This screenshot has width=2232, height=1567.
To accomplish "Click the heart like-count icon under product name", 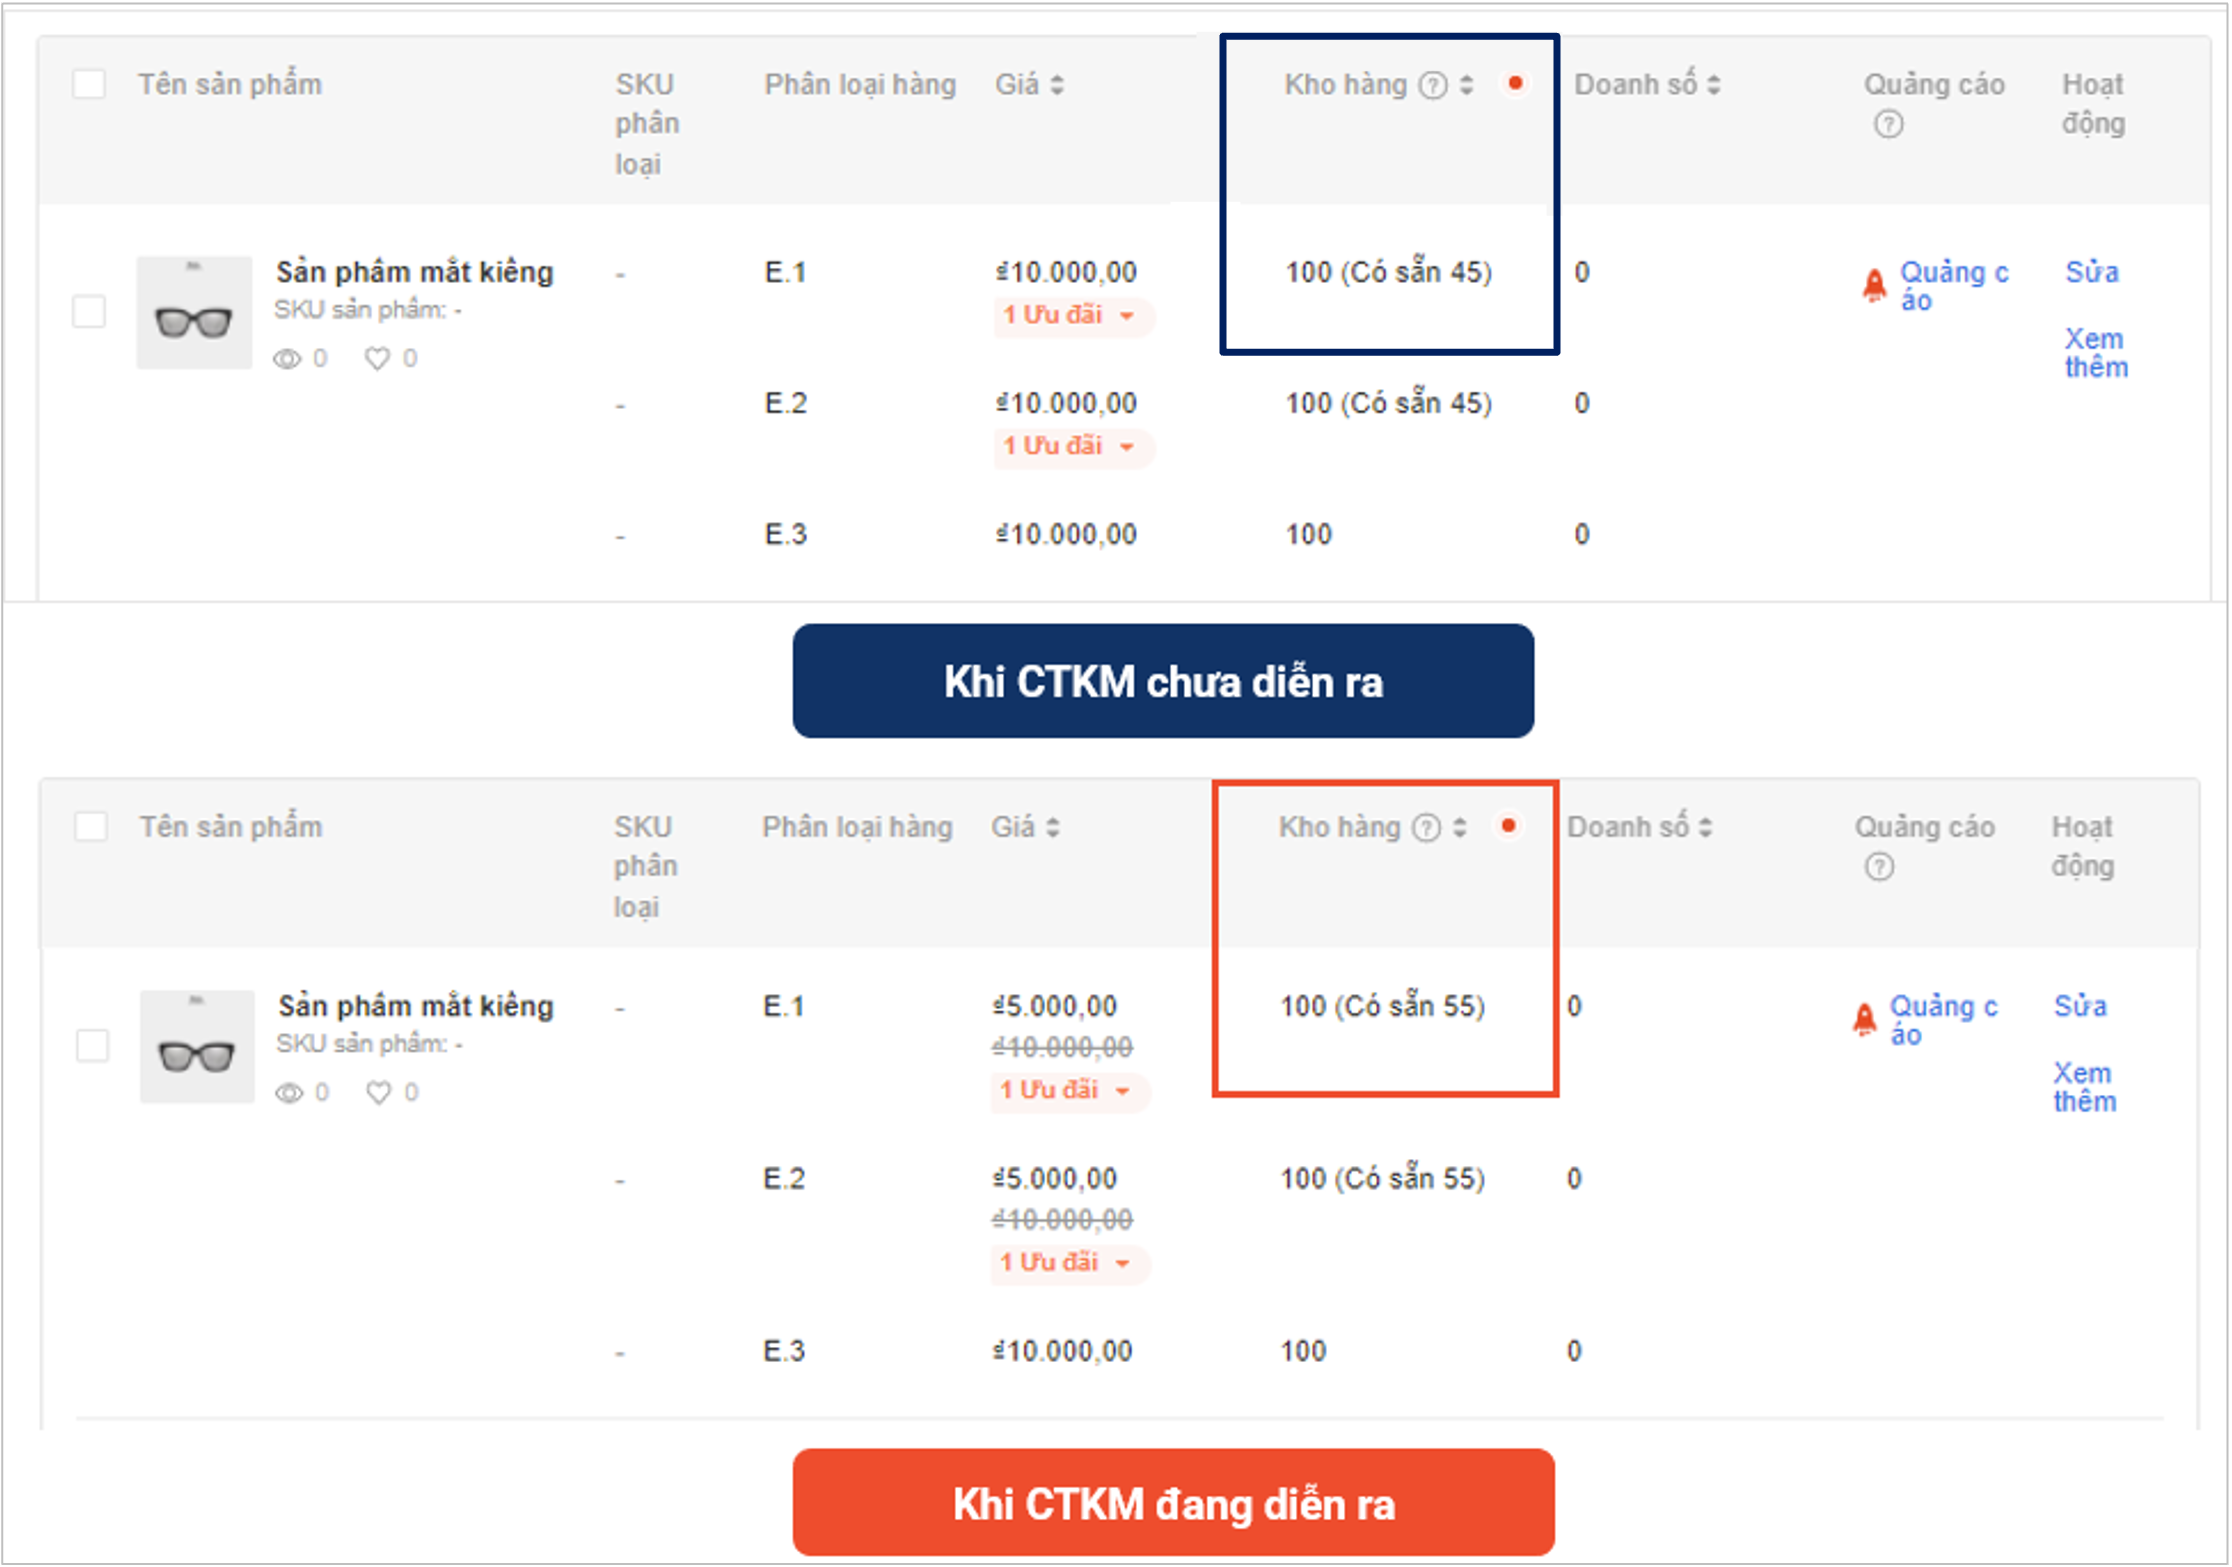I will [377, 357].
